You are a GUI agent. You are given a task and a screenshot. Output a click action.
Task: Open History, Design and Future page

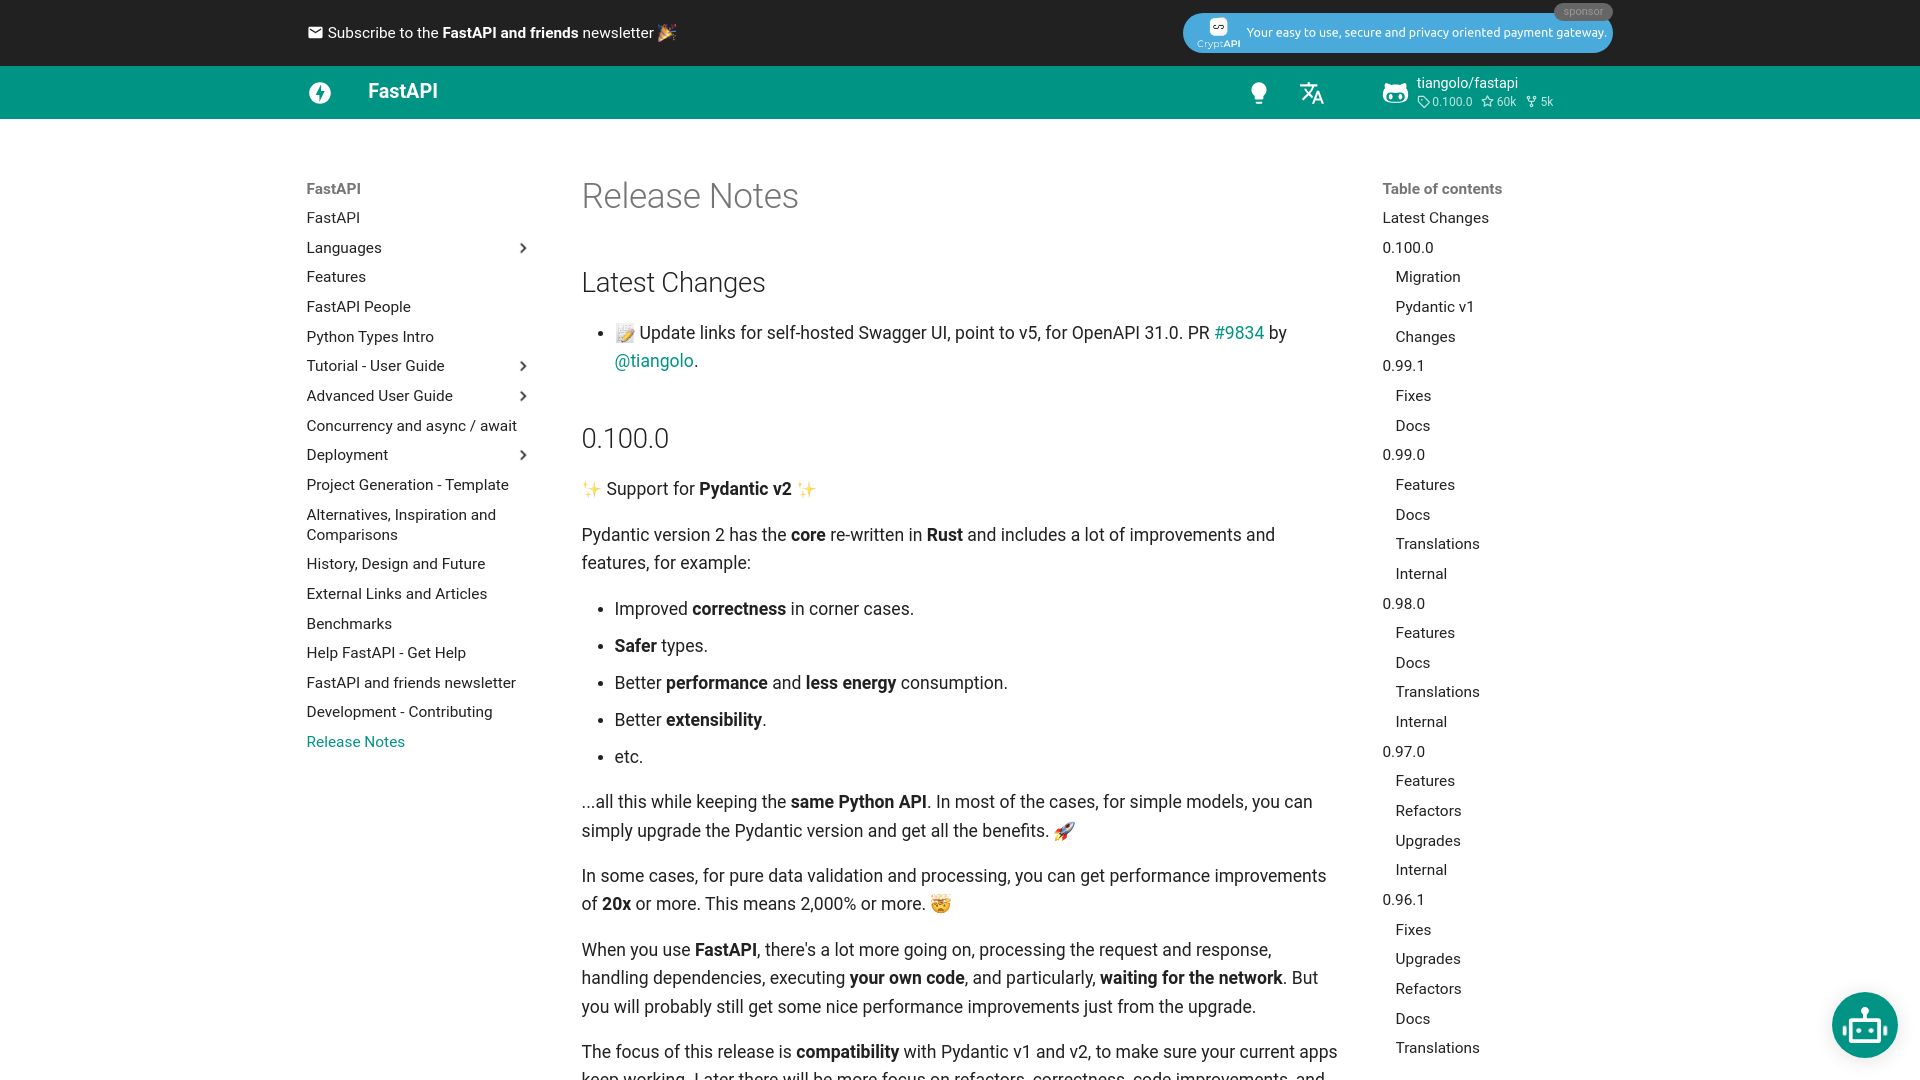tap(395, 564)
